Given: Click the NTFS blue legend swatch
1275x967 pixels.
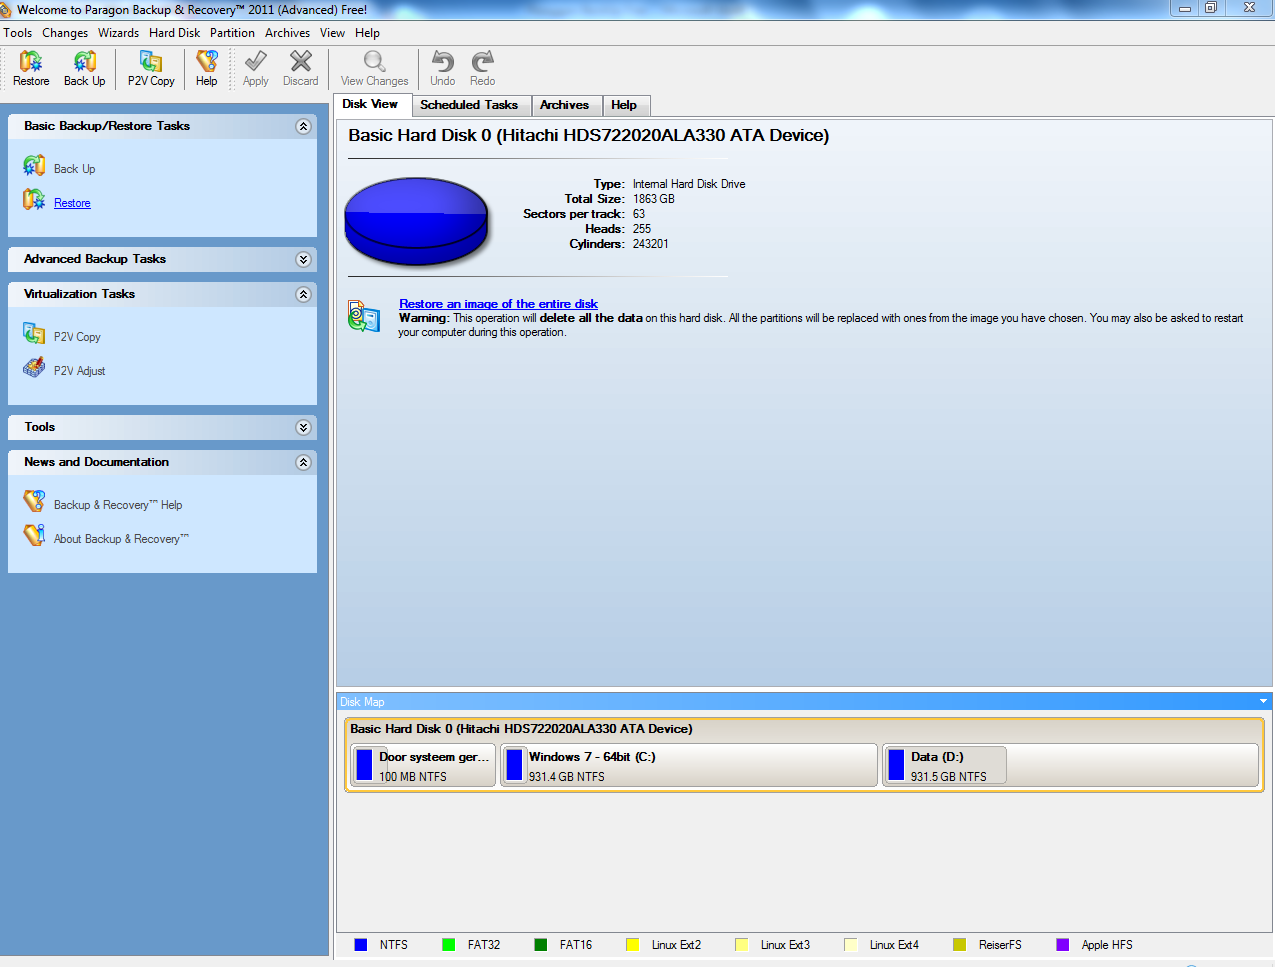Looking at the screenshot, I should click(361, 945).
